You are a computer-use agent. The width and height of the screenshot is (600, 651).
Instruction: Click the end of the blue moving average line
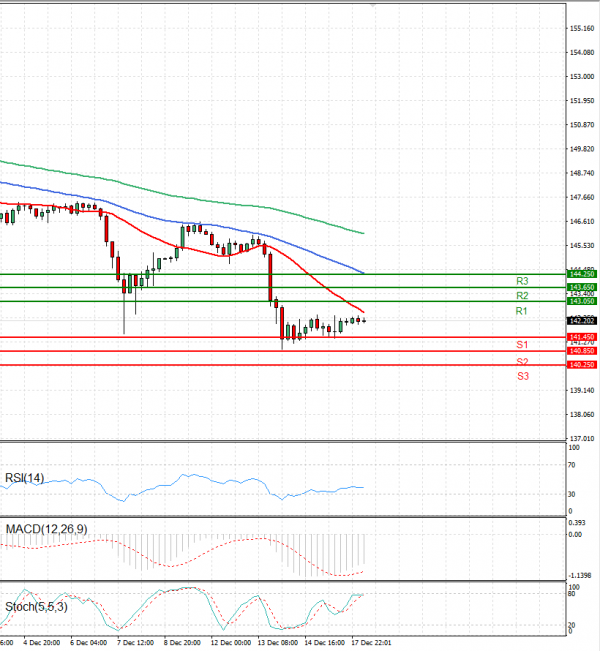click(x=364, y=273)
